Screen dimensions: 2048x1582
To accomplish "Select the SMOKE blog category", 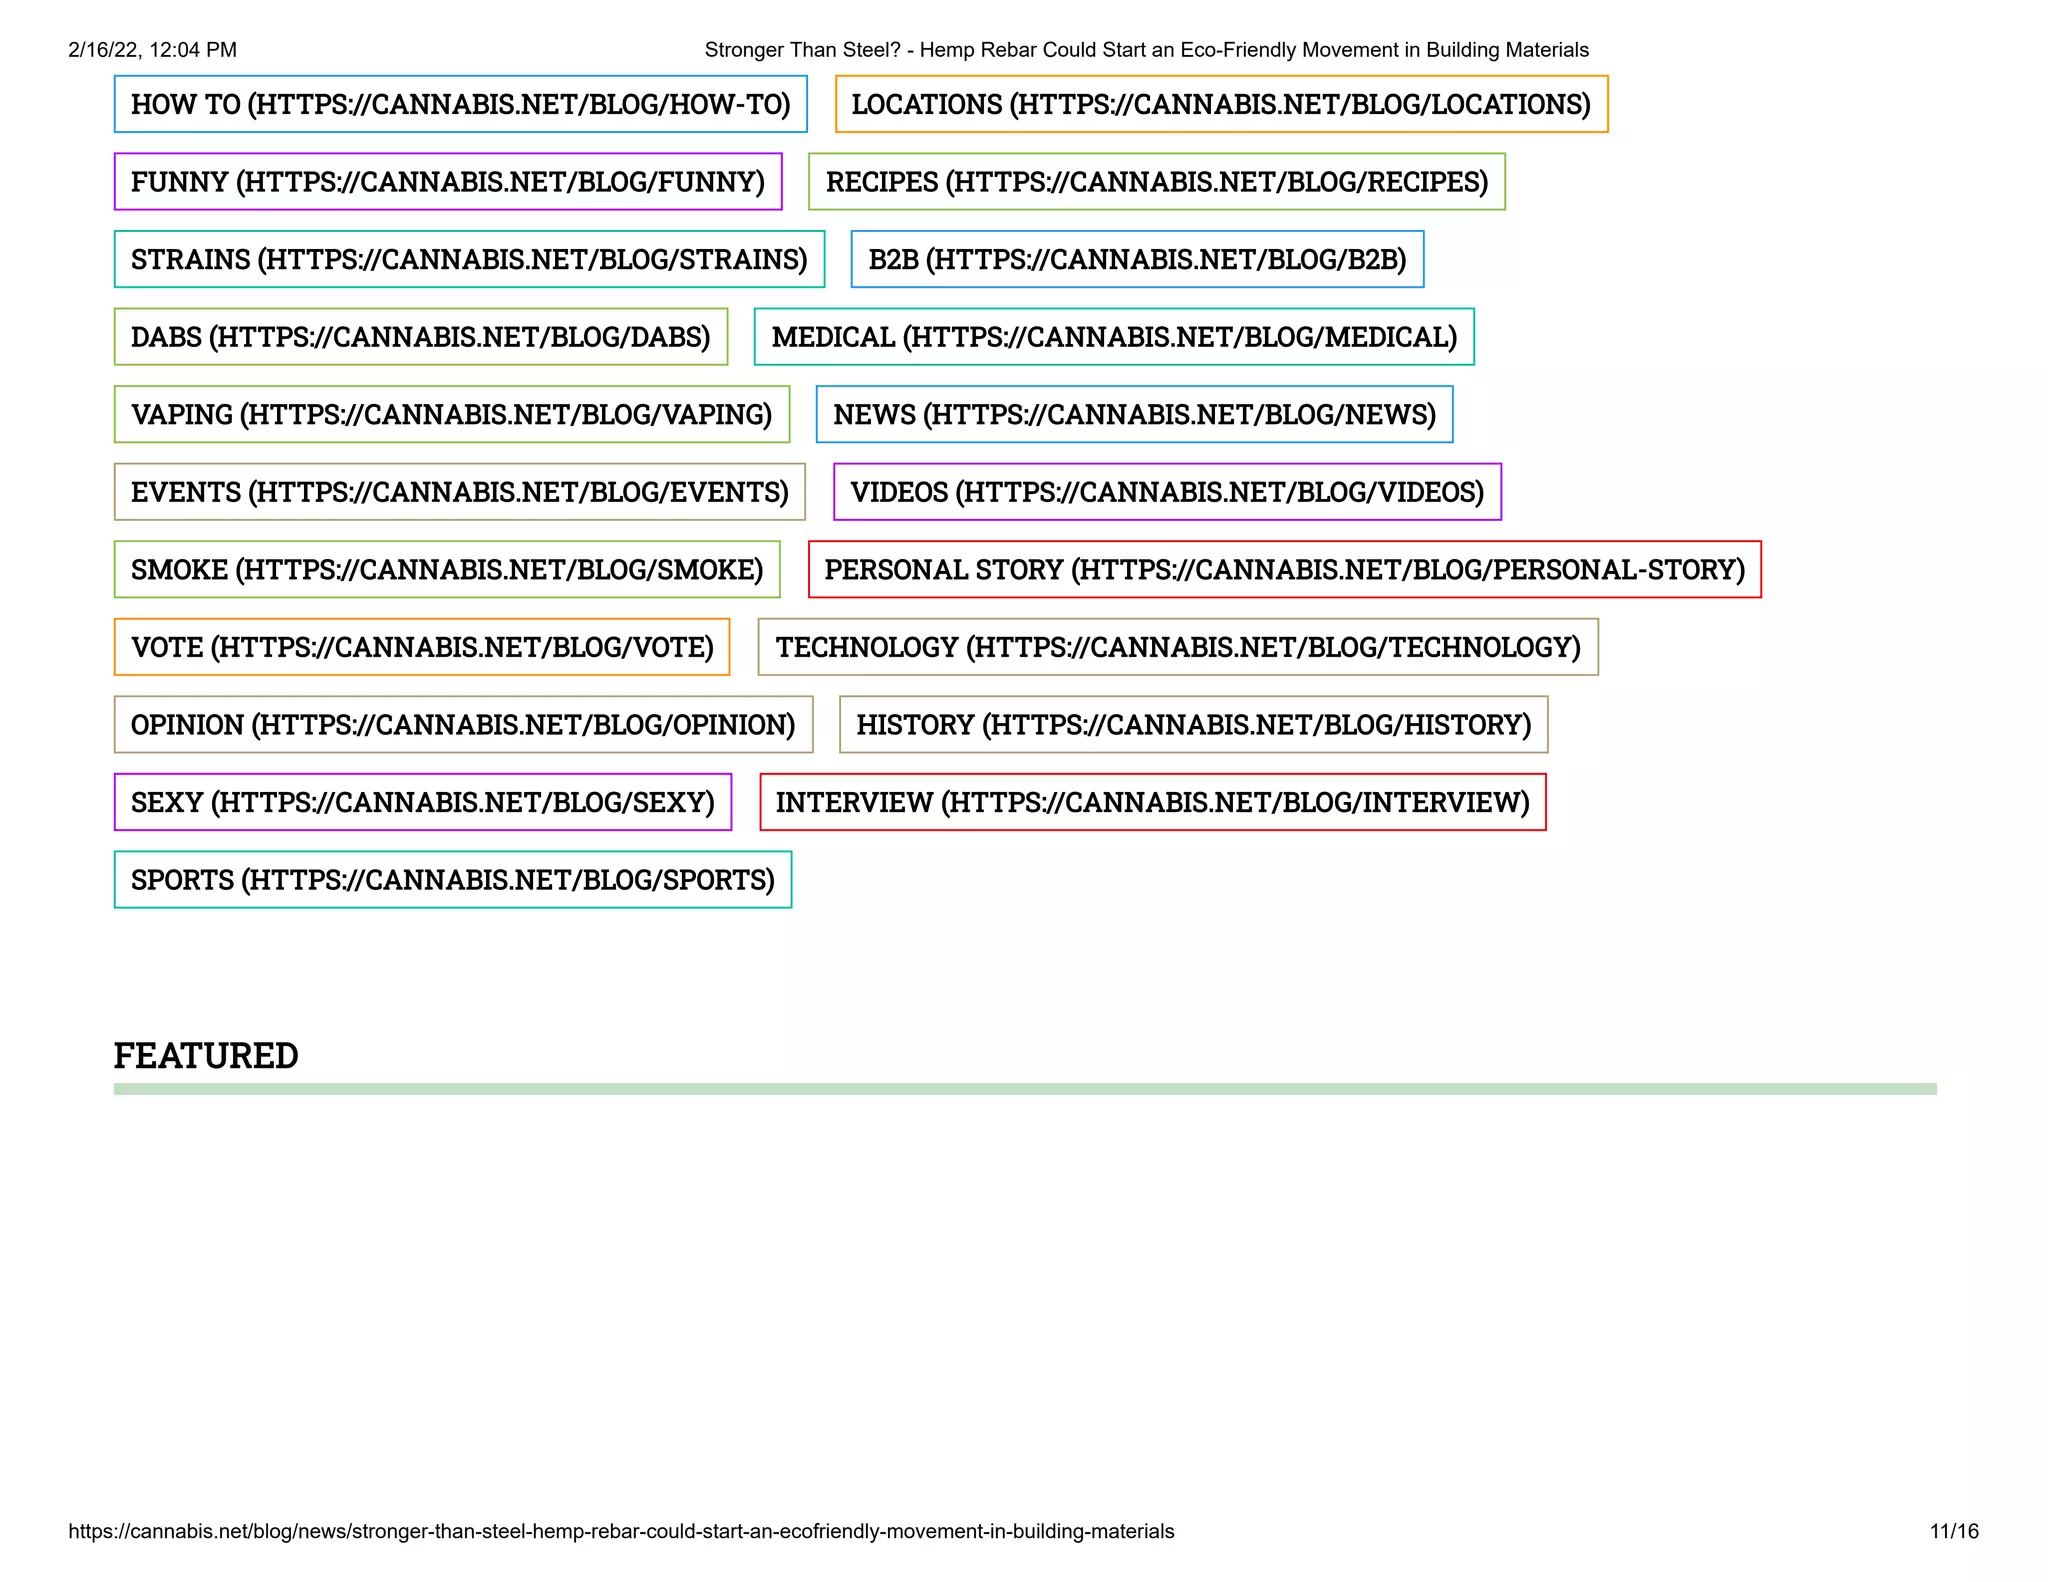I will pyautogui.click(x=446, y=569).
